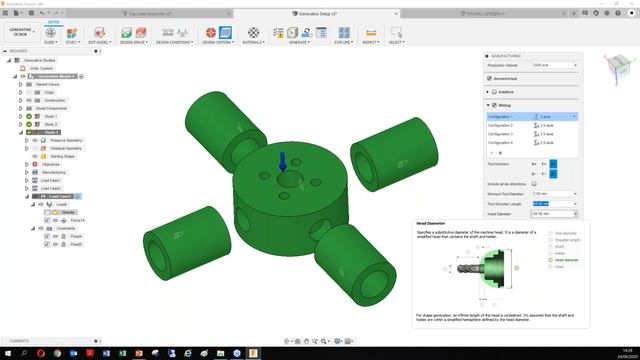Collapse the Constraints tree node
The width and height of the screenshot is (640, 360).
point(33,229)
